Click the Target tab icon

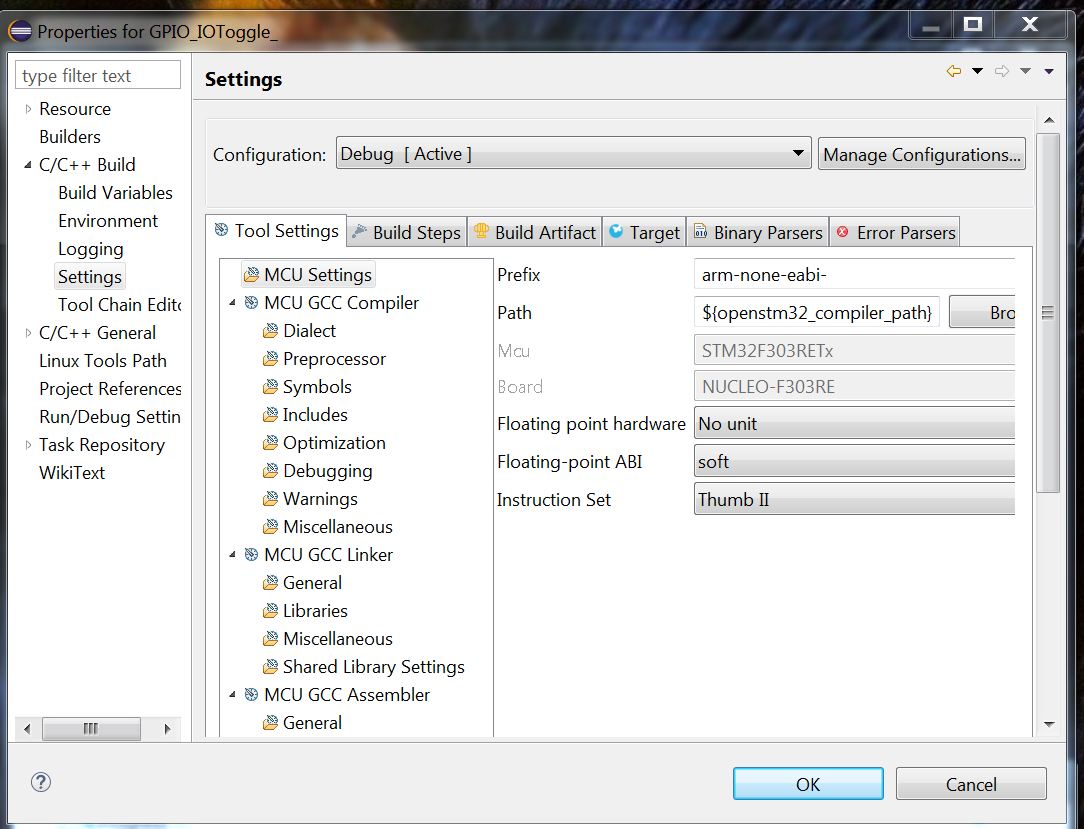pos(616,232)
